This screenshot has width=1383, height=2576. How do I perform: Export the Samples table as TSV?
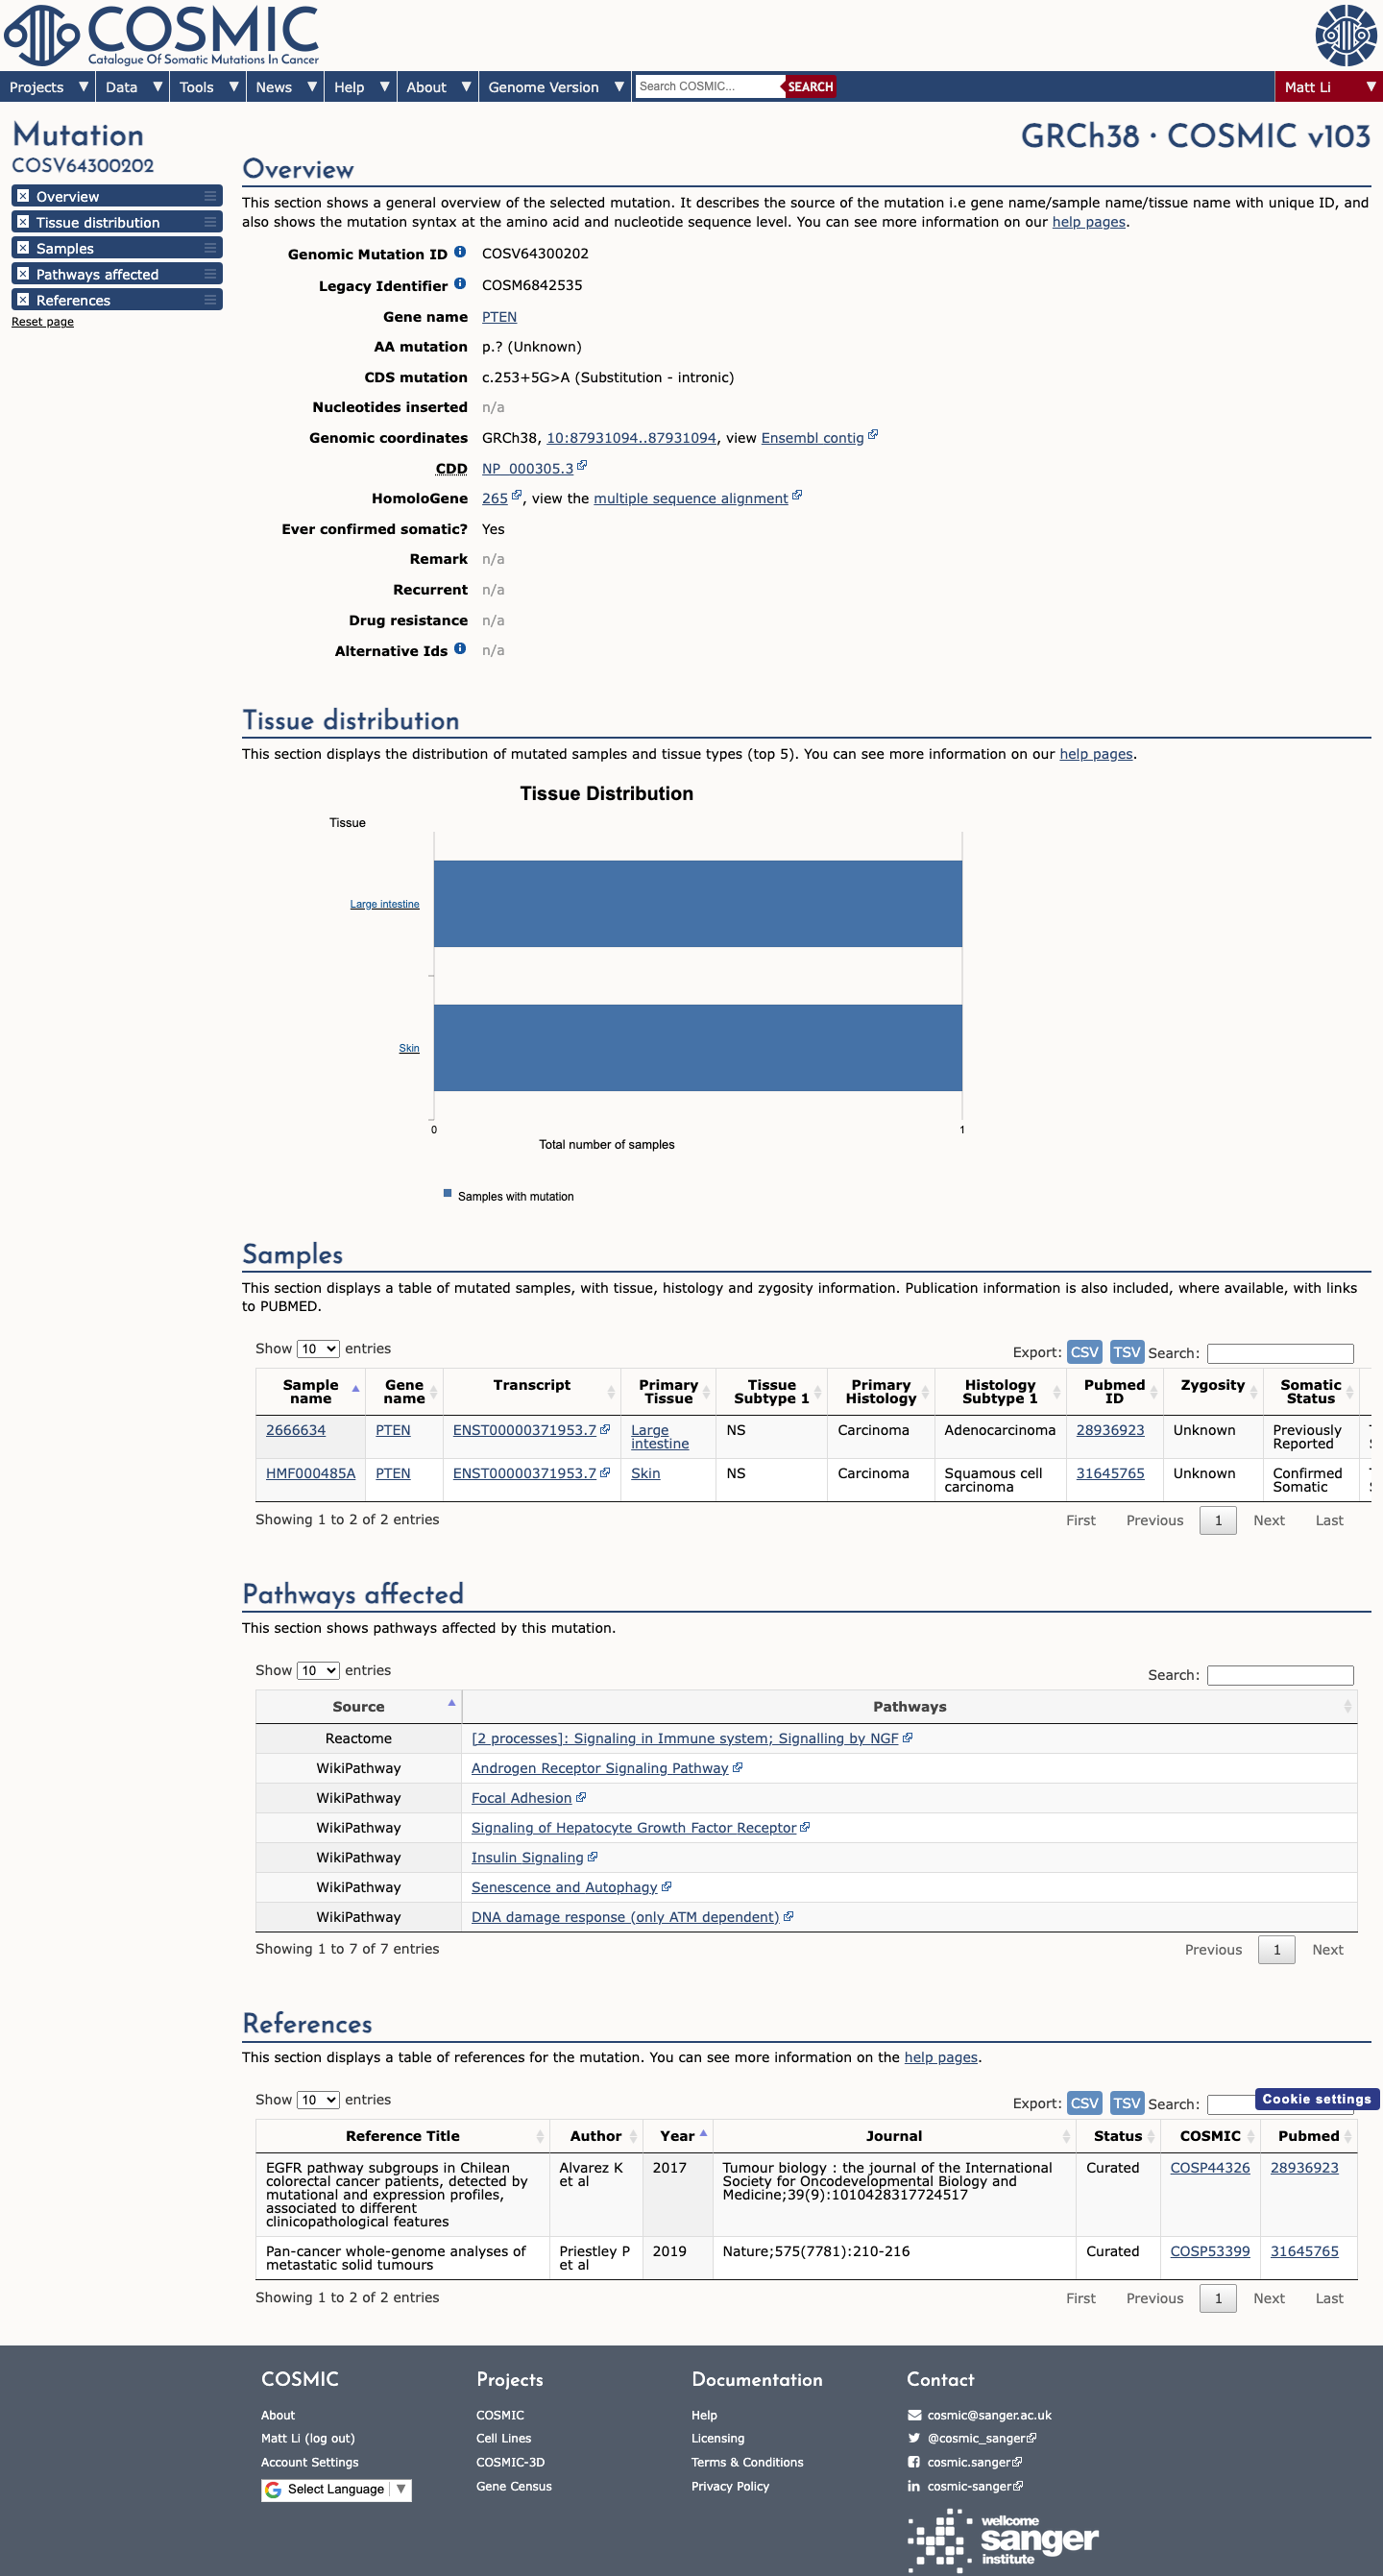1127,1352
